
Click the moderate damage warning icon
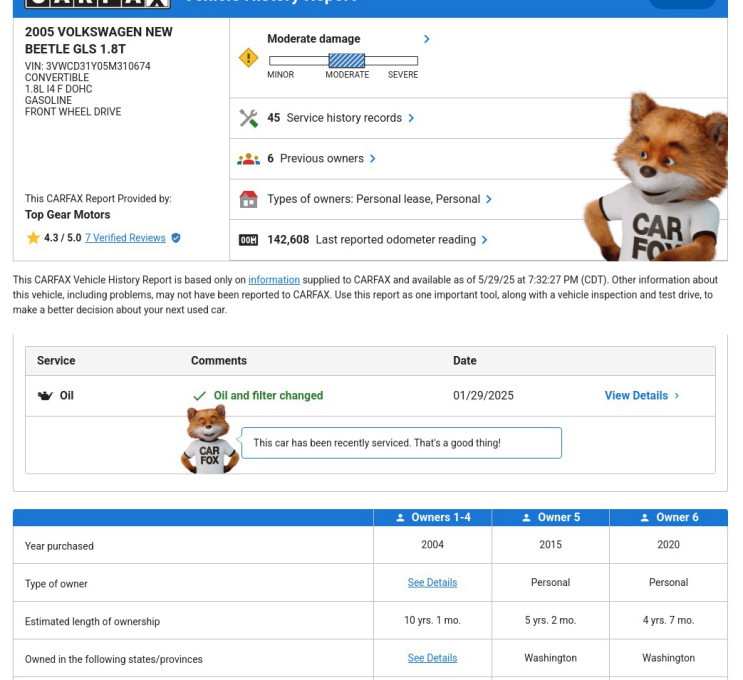click(x=248, y=58)
